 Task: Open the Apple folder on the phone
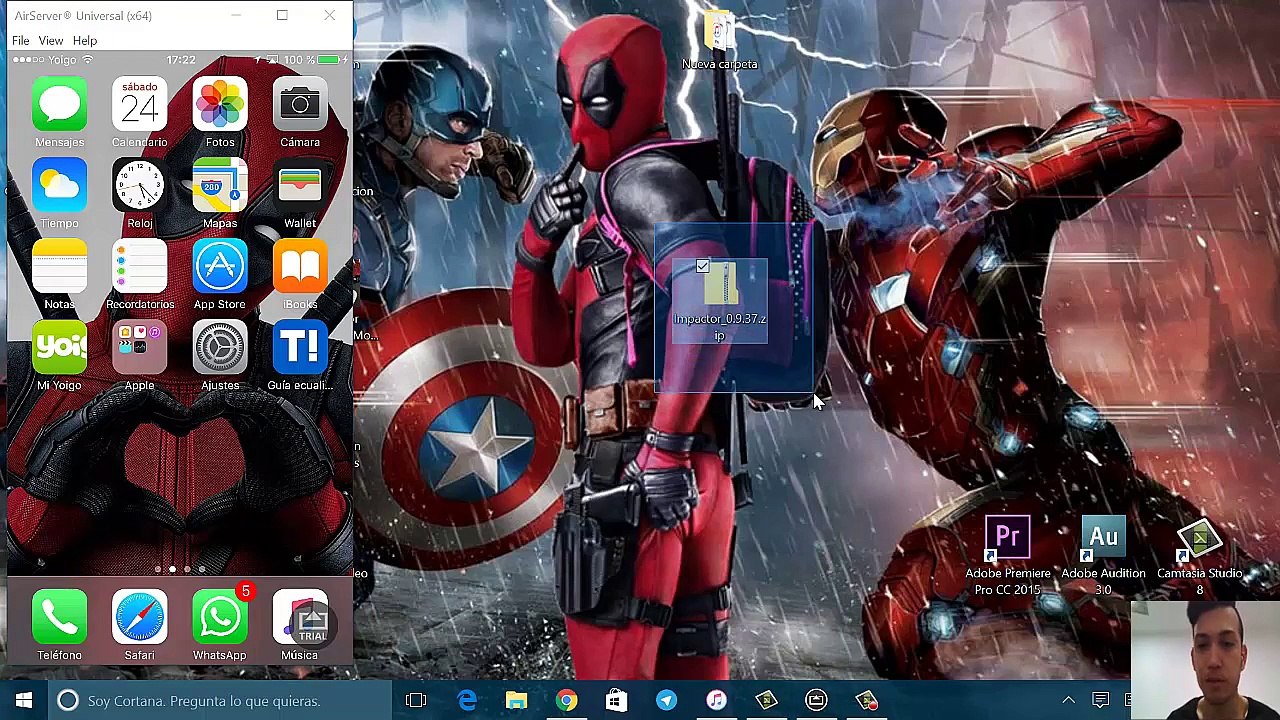click(x=140, y=347)
